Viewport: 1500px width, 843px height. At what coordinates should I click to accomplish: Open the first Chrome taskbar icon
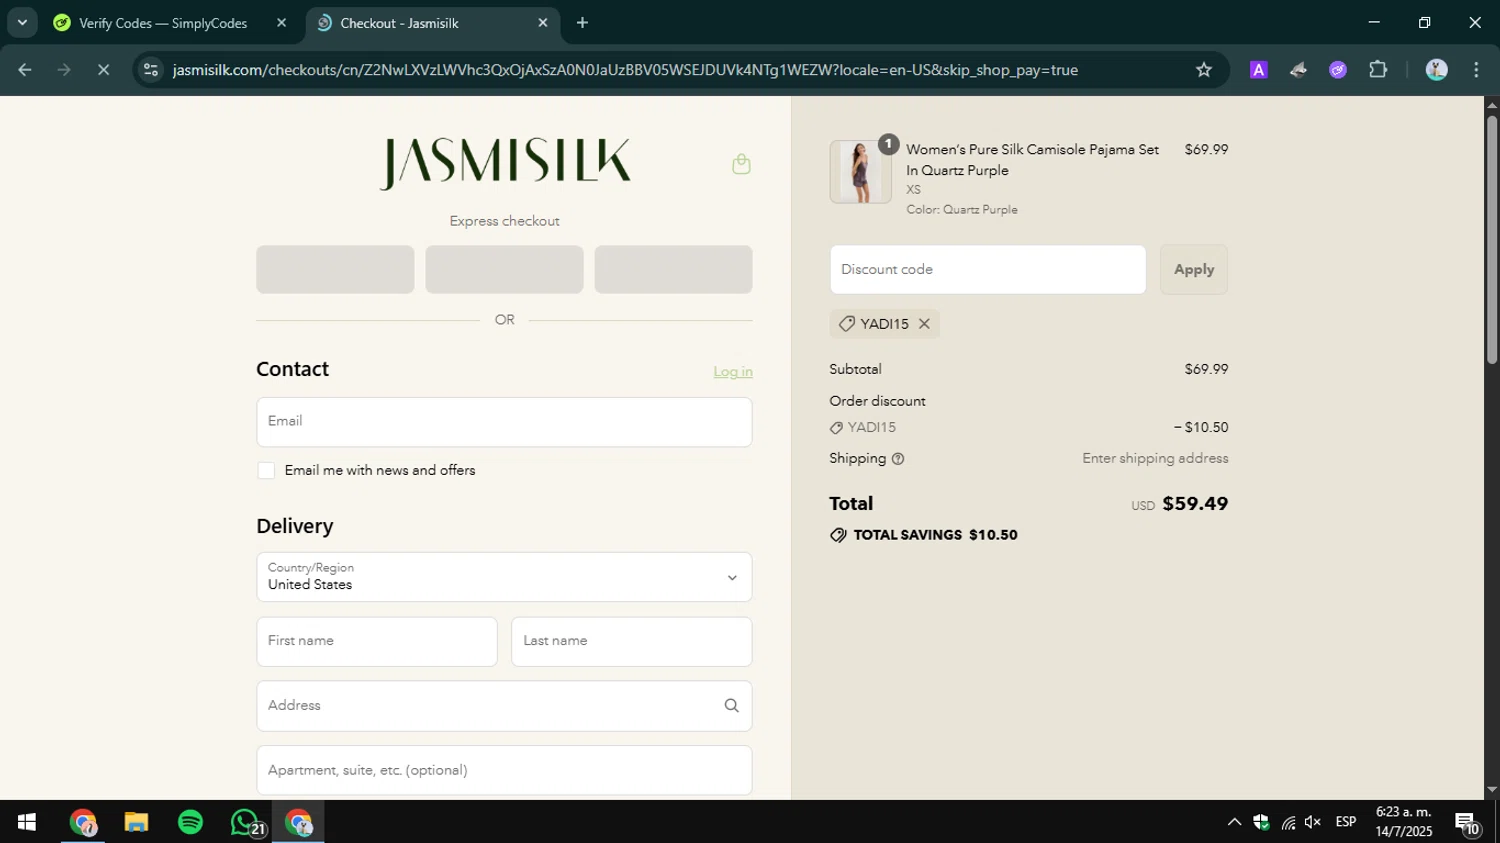[83, 823]
